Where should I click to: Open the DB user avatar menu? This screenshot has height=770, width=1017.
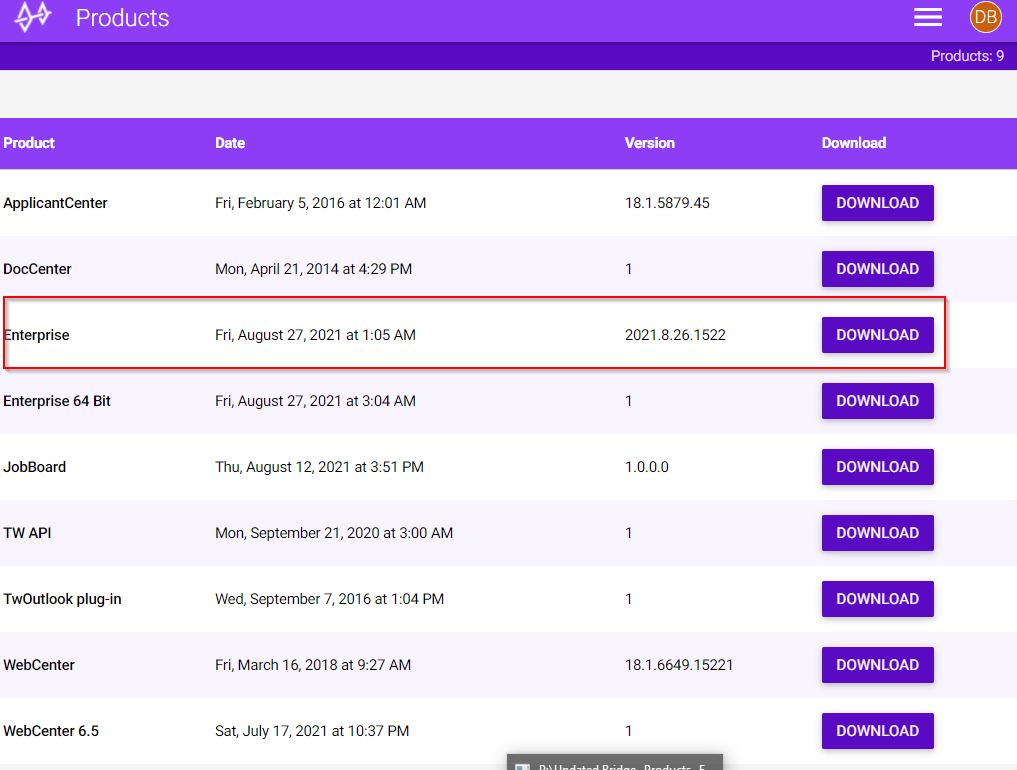[985, 18]
